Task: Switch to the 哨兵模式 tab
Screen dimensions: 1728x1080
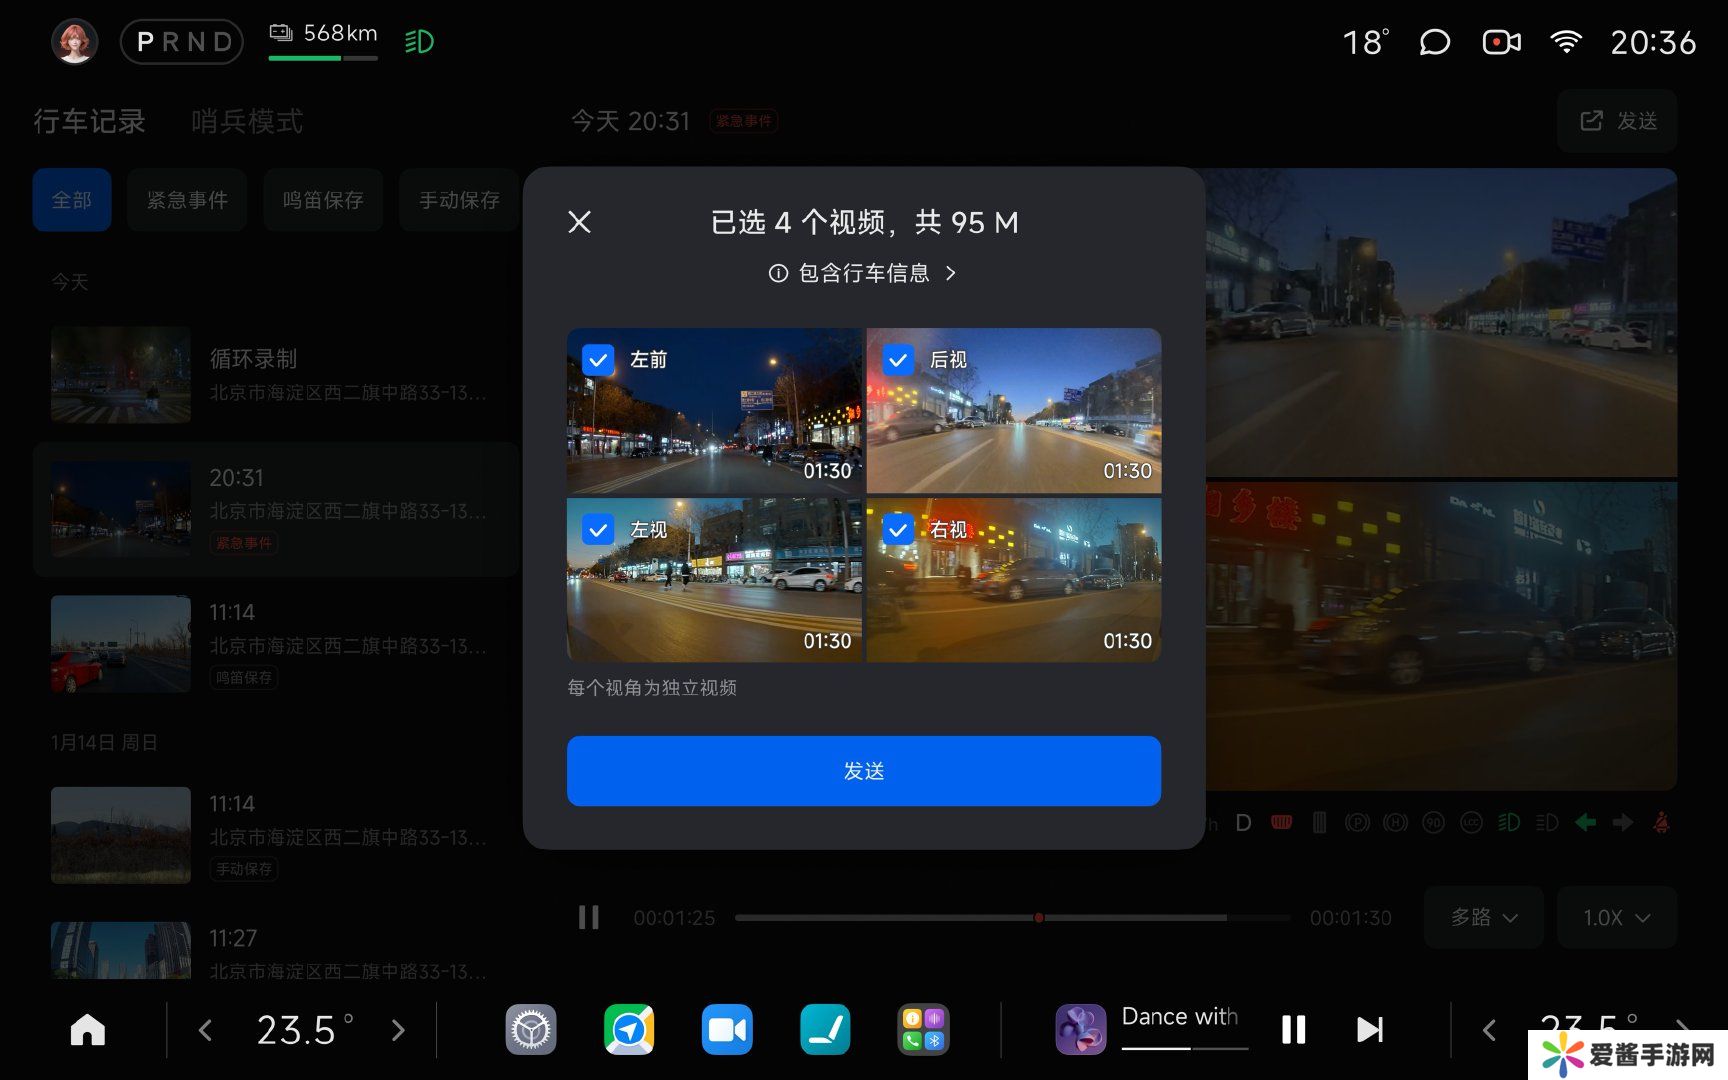Action: [x=247, y=122]
